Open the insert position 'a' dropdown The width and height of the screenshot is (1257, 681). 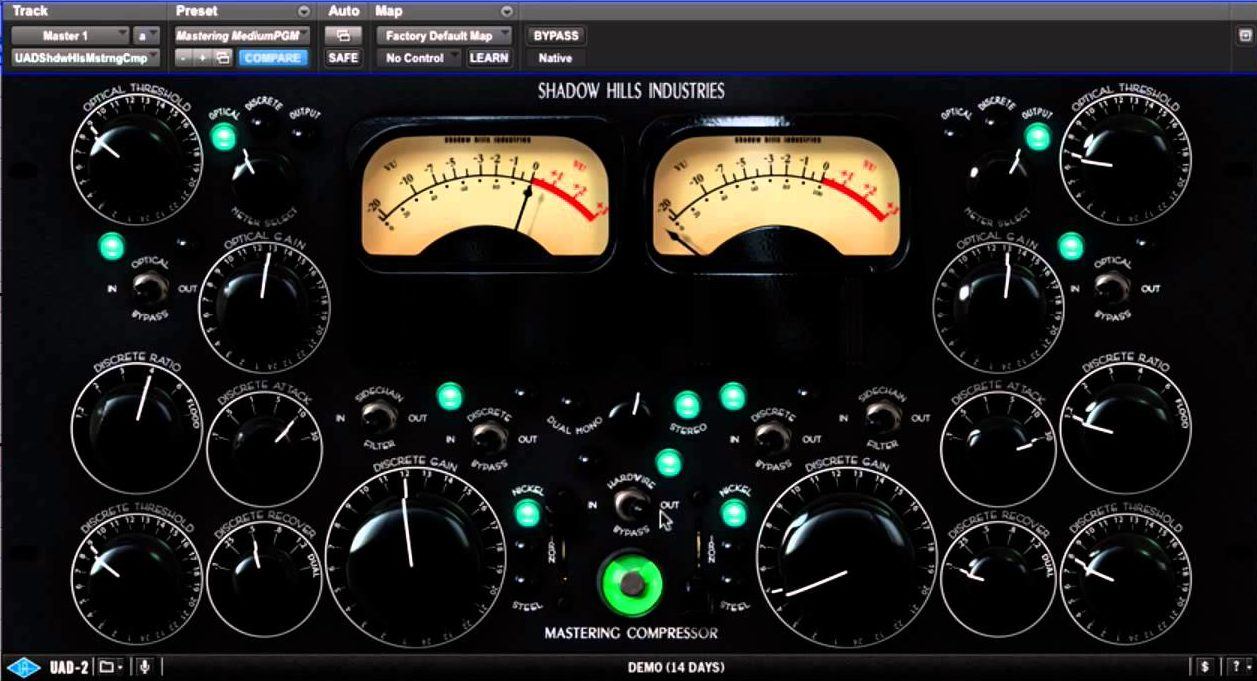pyautogui.click(x=146, y=36)
